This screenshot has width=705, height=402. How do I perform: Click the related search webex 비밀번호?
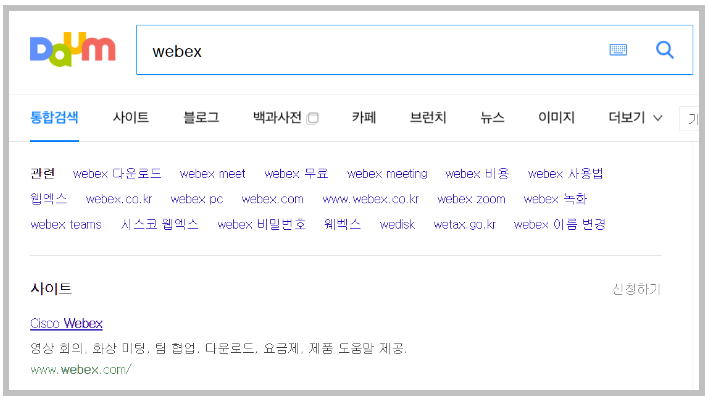click(262, 224)
